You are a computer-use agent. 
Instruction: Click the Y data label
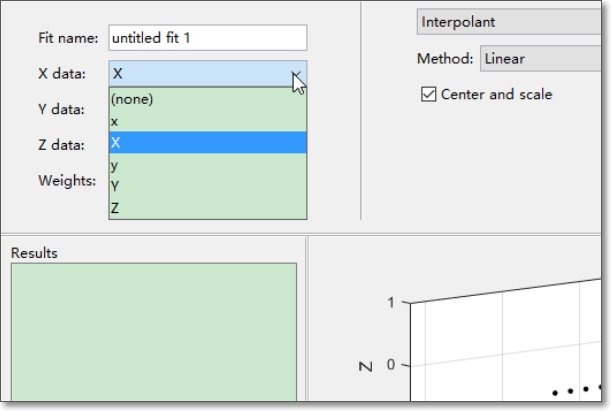pos(61,109)
